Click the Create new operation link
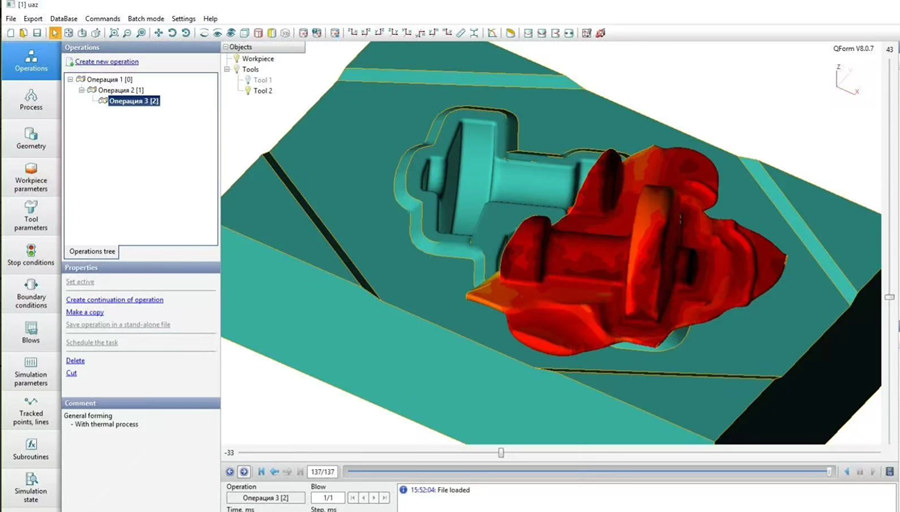 click(x=106, y=62)
